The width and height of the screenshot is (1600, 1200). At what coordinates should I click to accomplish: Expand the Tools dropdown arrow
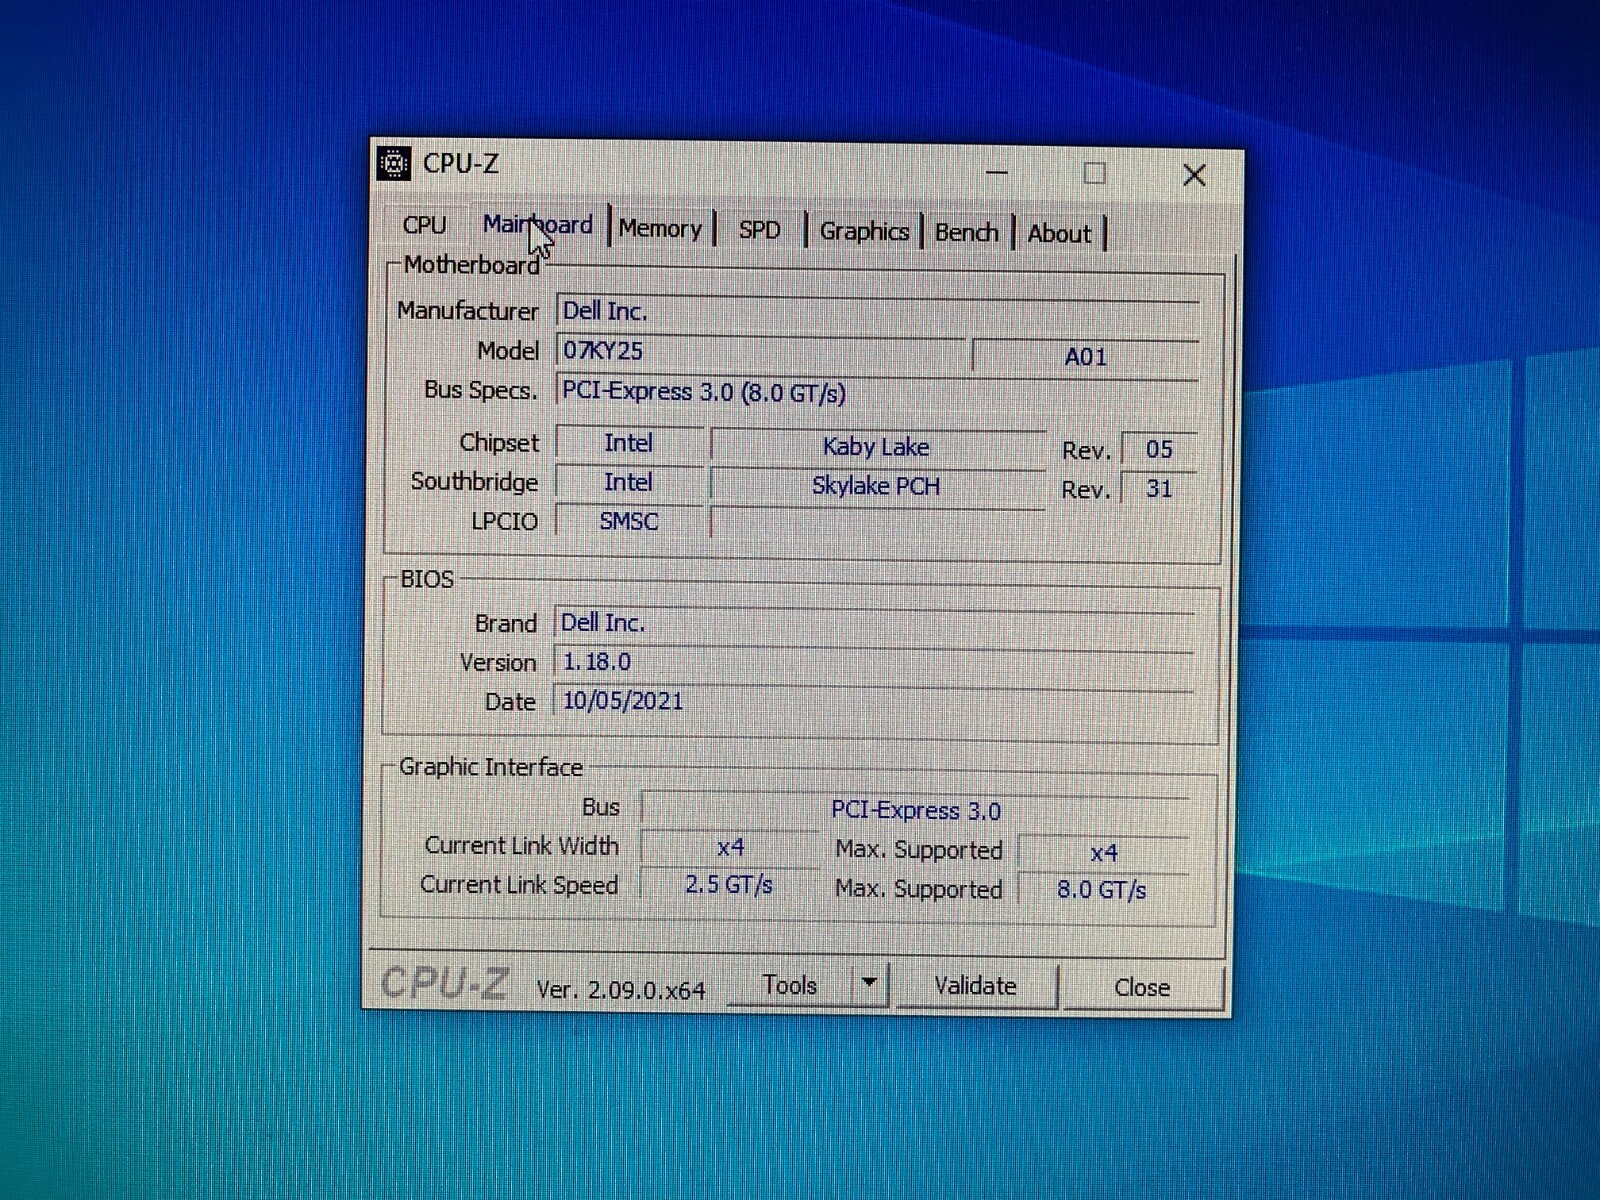pyautogui.click(x=869, y=984)
